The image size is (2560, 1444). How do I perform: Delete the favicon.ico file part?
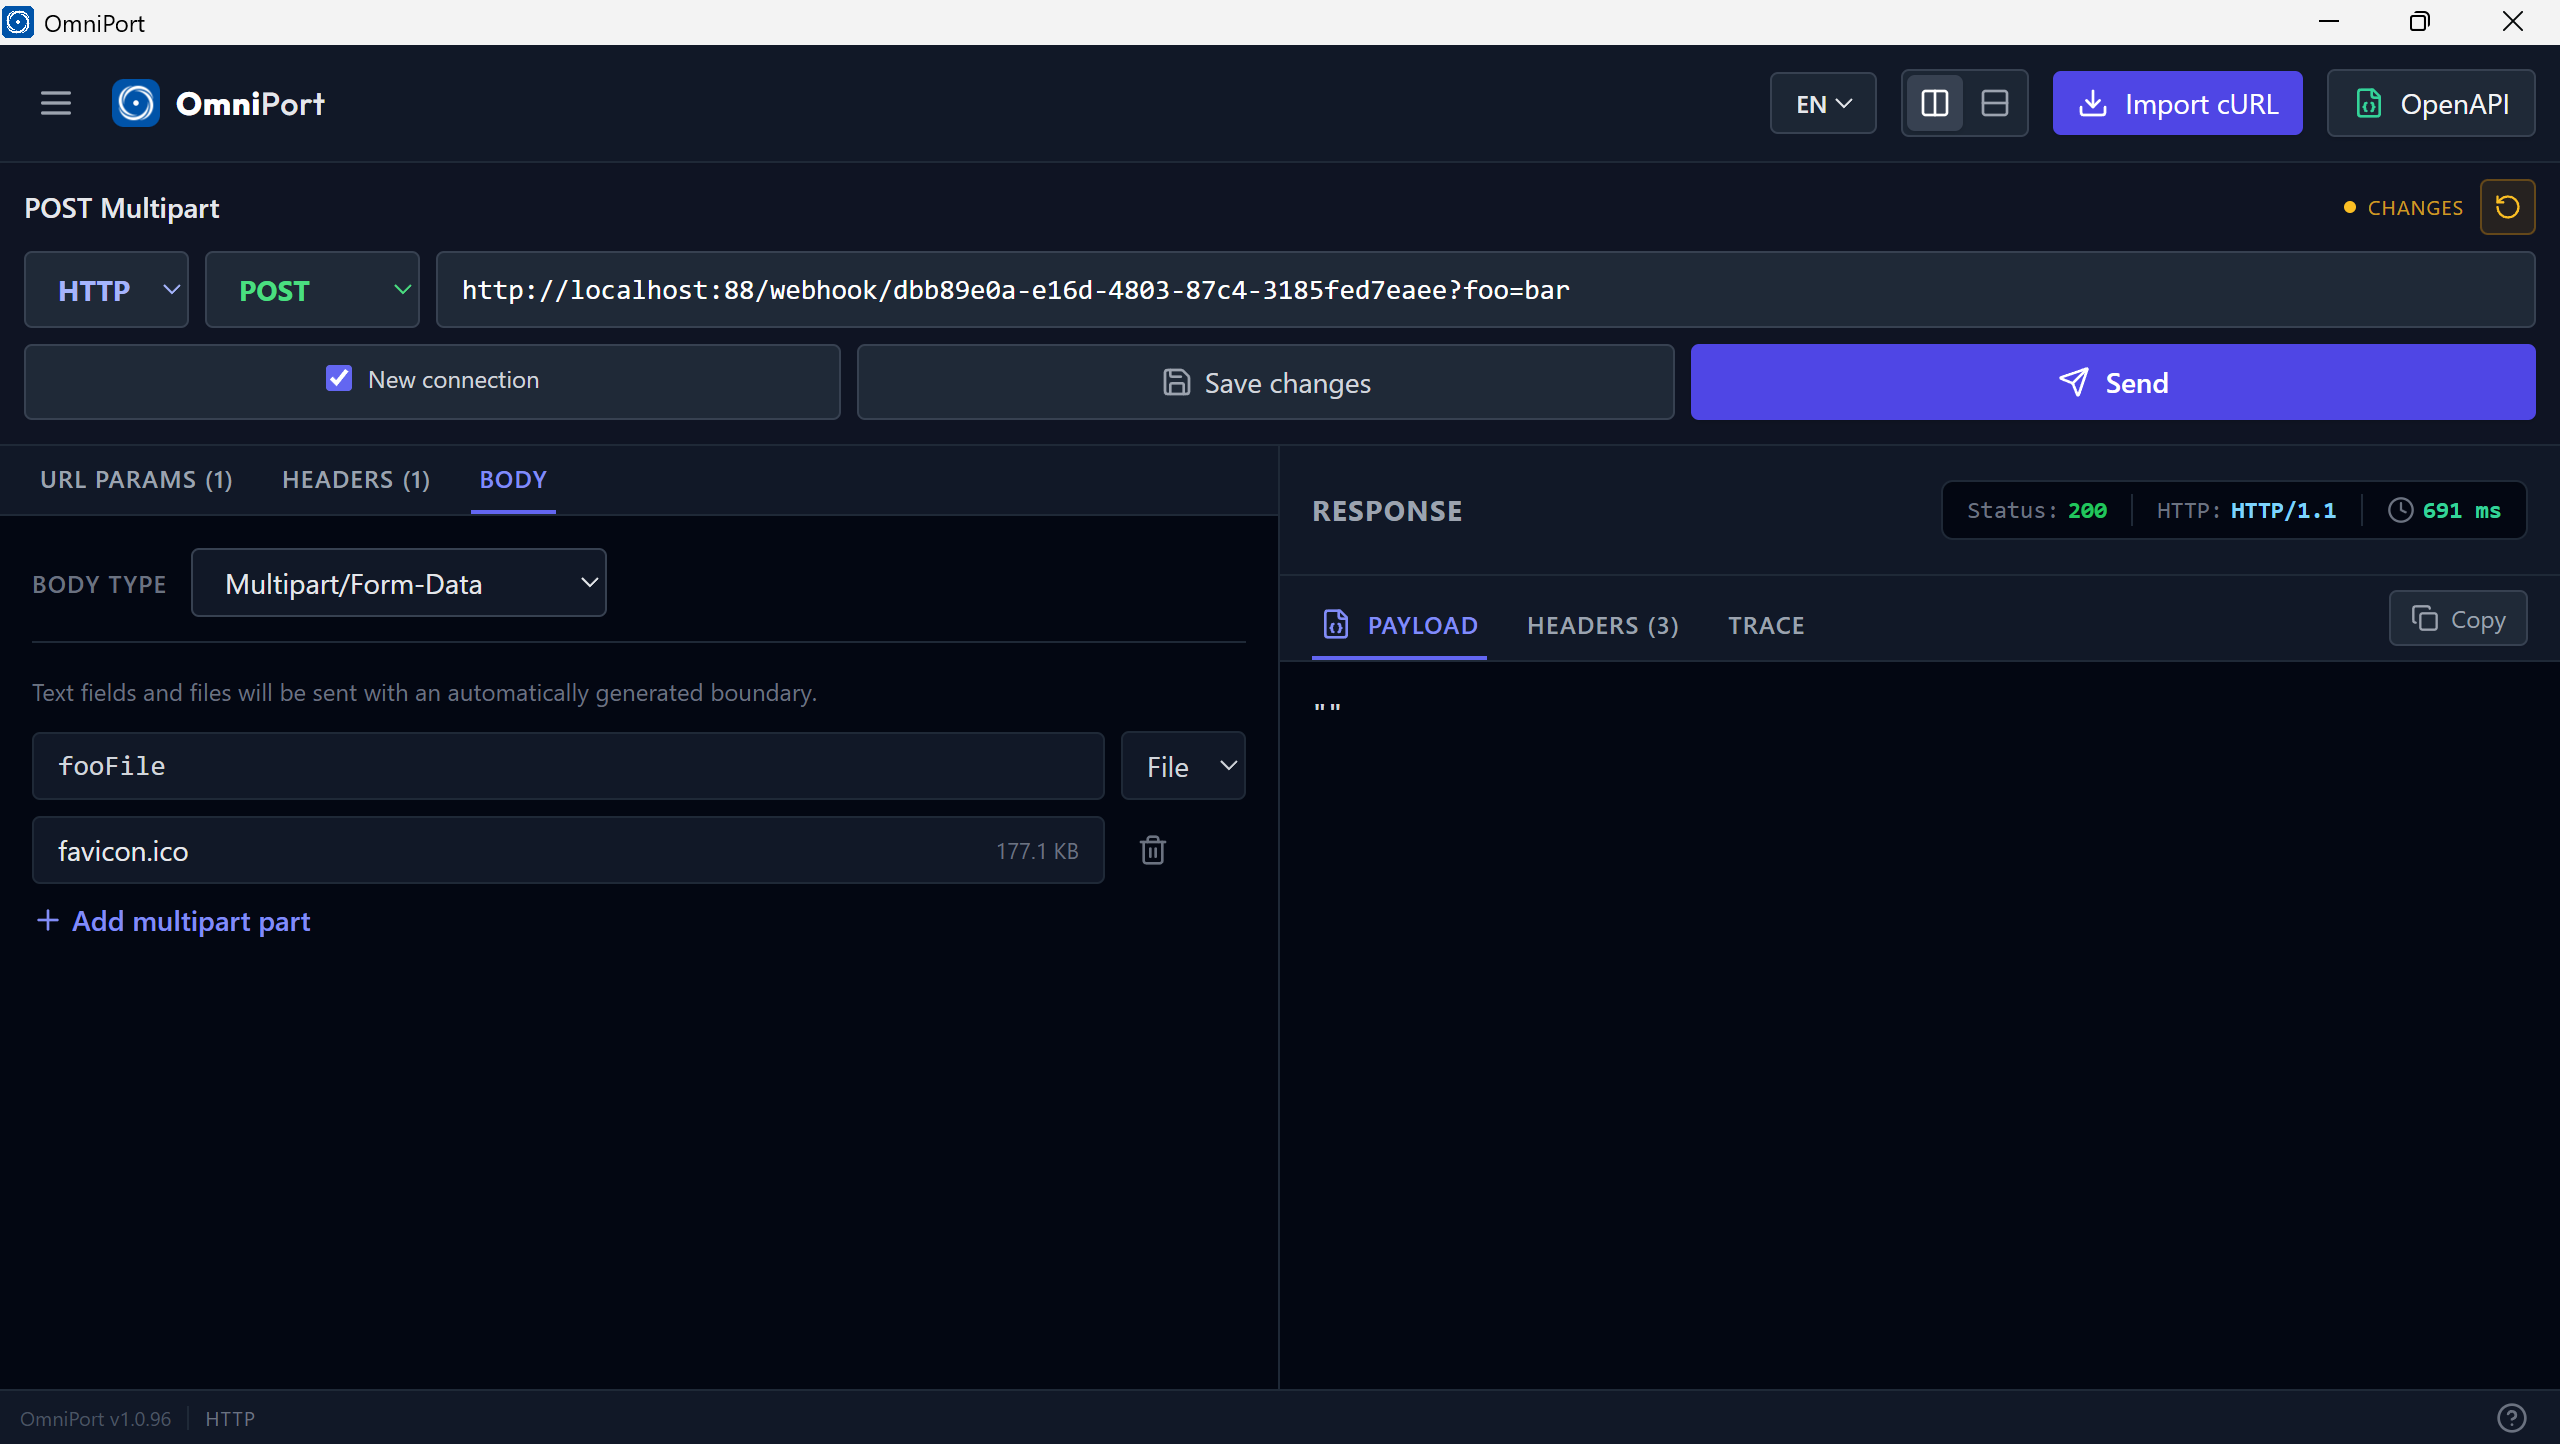tap(1153, 850)
